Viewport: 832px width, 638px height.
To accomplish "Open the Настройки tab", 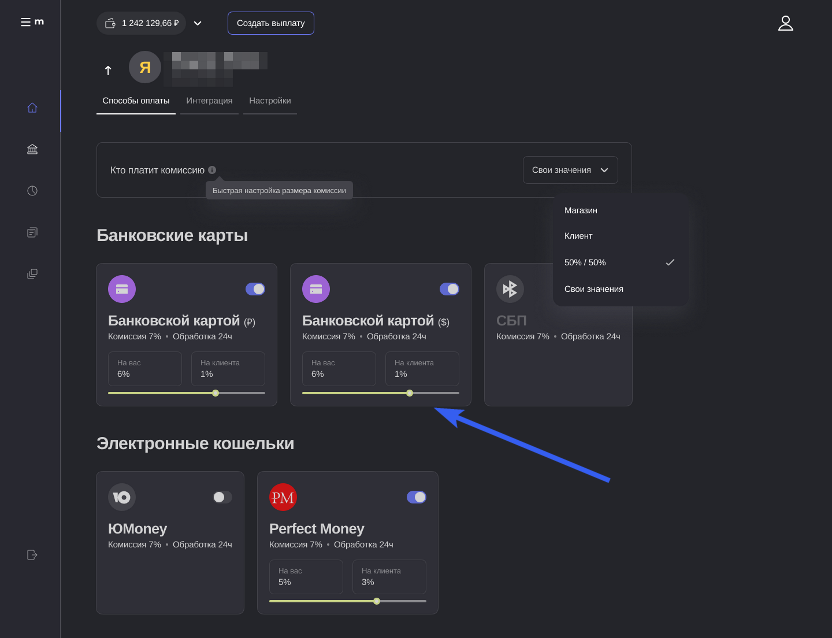I will pos(270,100).
